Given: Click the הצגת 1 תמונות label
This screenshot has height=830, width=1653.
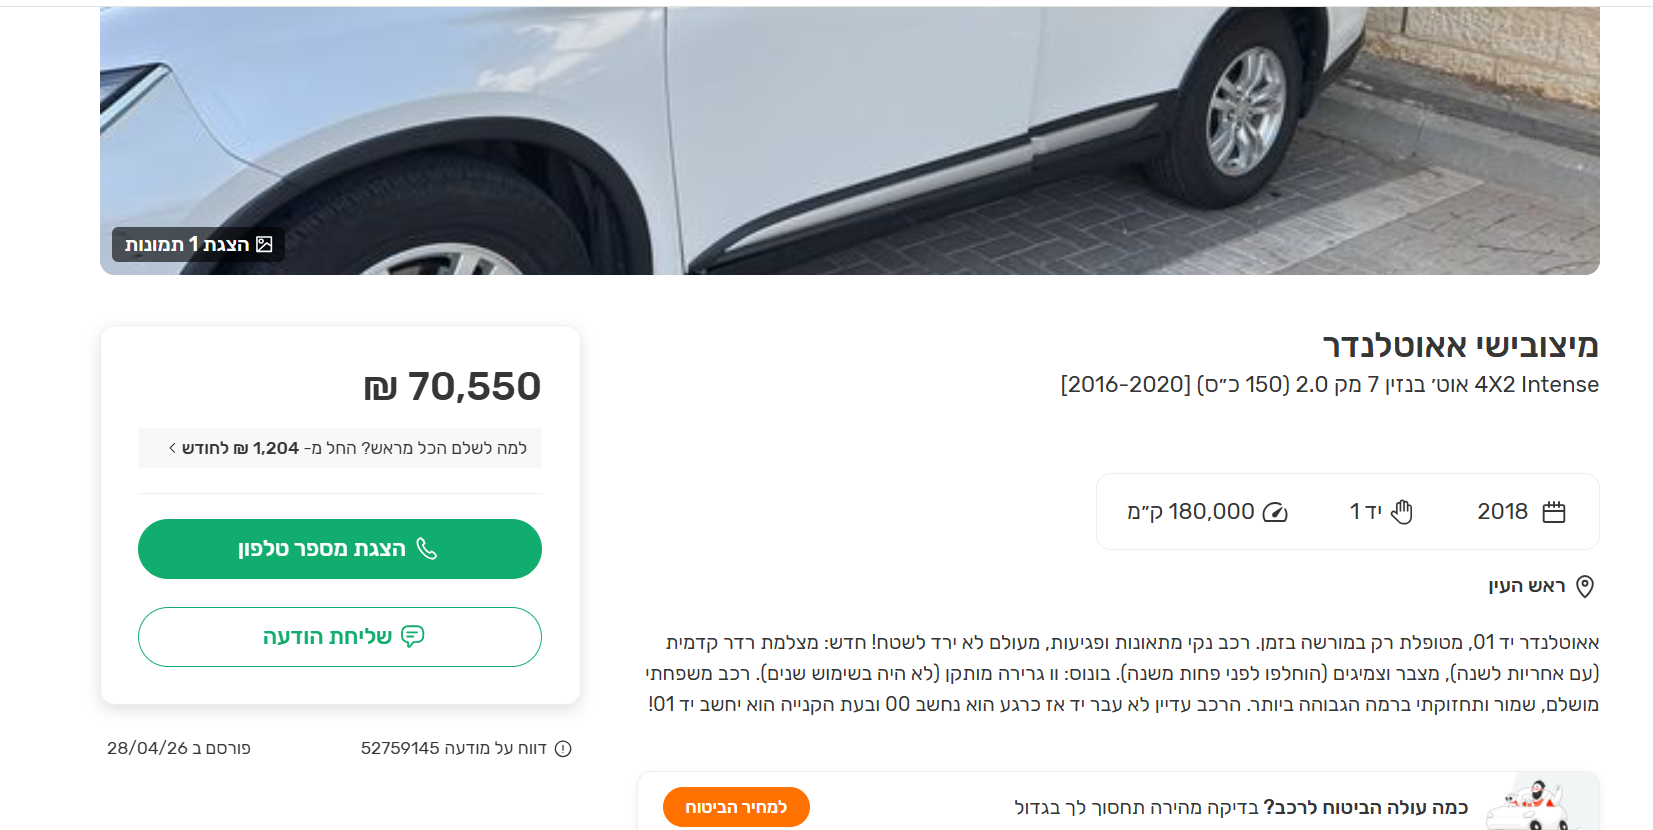Looking at the screenshot, I should [187, 244].
